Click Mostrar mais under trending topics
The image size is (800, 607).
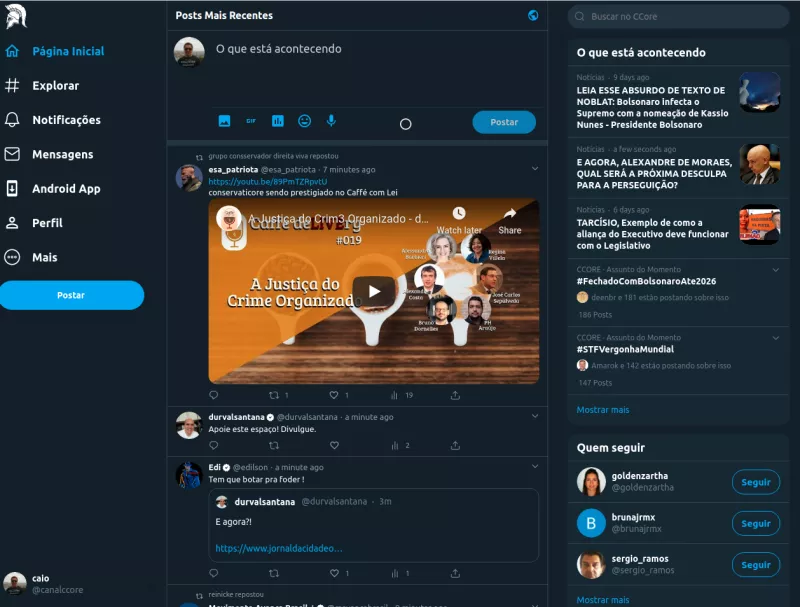603,410
